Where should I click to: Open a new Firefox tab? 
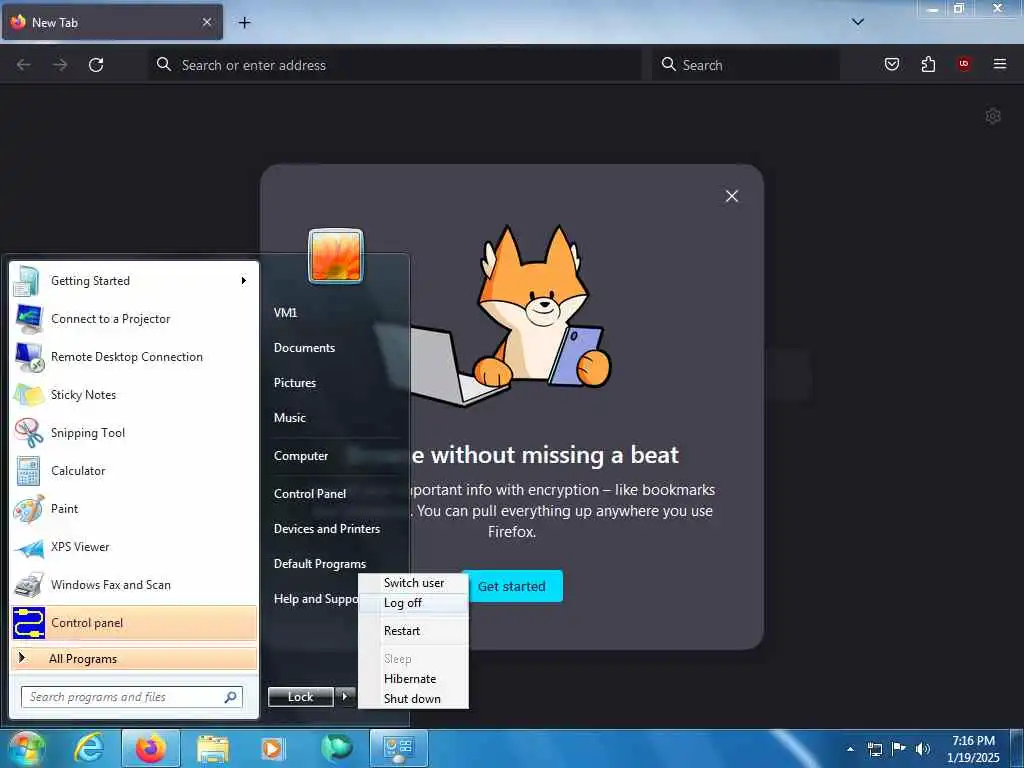[244, 23]
